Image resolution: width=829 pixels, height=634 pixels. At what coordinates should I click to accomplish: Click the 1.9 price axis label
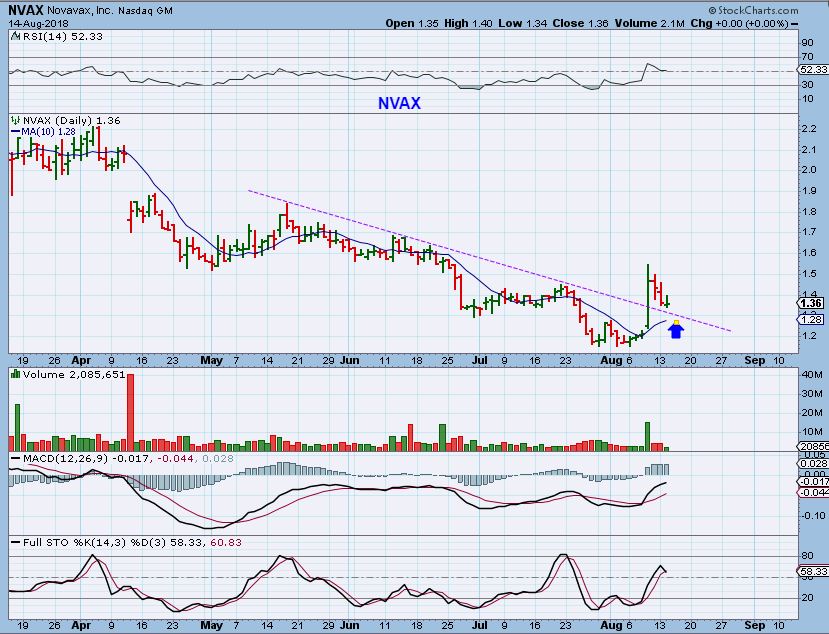click(809, 191)
